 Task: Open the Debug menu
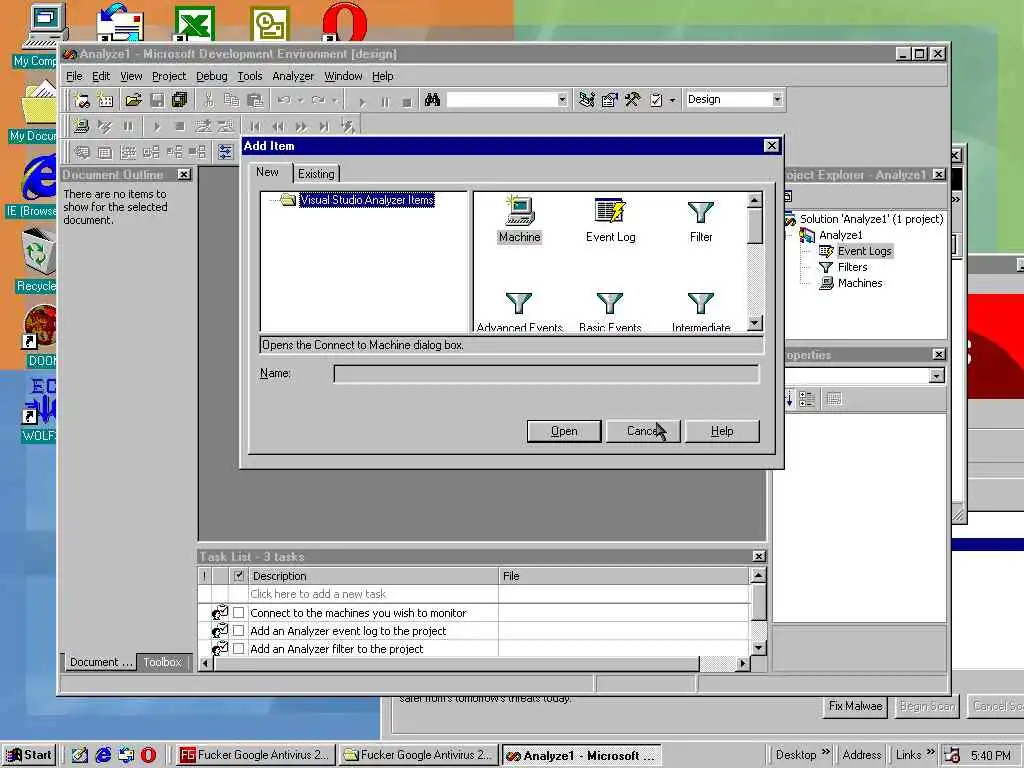(212, 76)
